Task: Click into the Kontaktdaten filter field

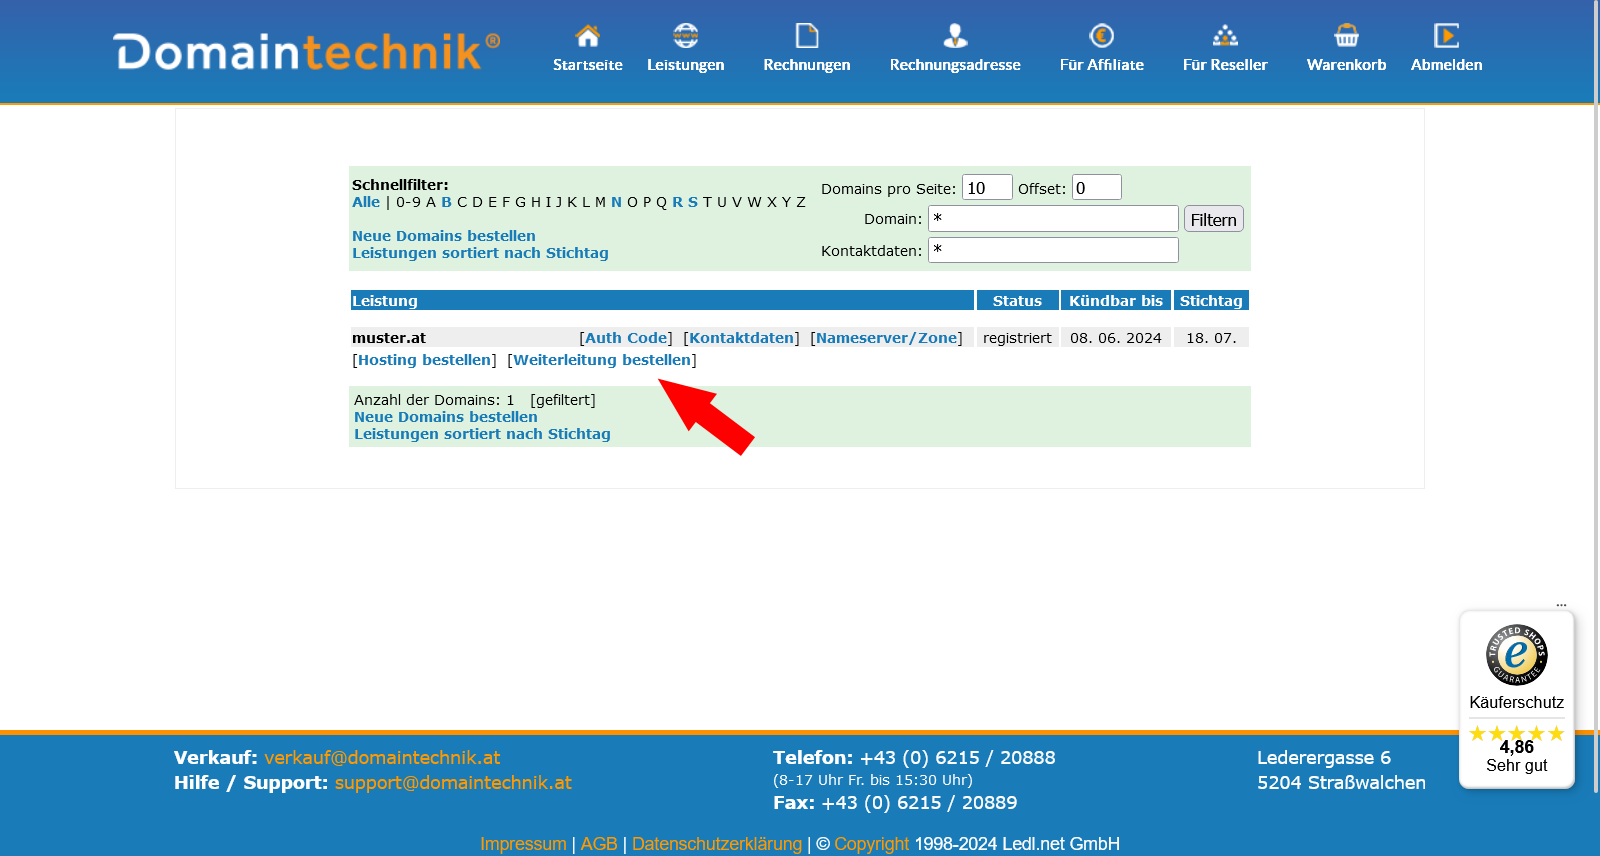Action: [x=1053, y=250]
